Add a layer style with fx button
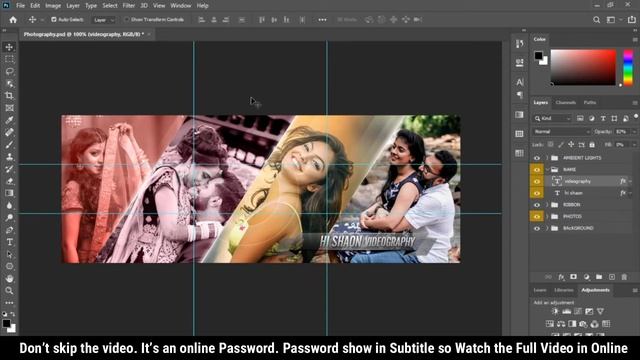Viewport: 640px width, 360px height. pos(561,277)
